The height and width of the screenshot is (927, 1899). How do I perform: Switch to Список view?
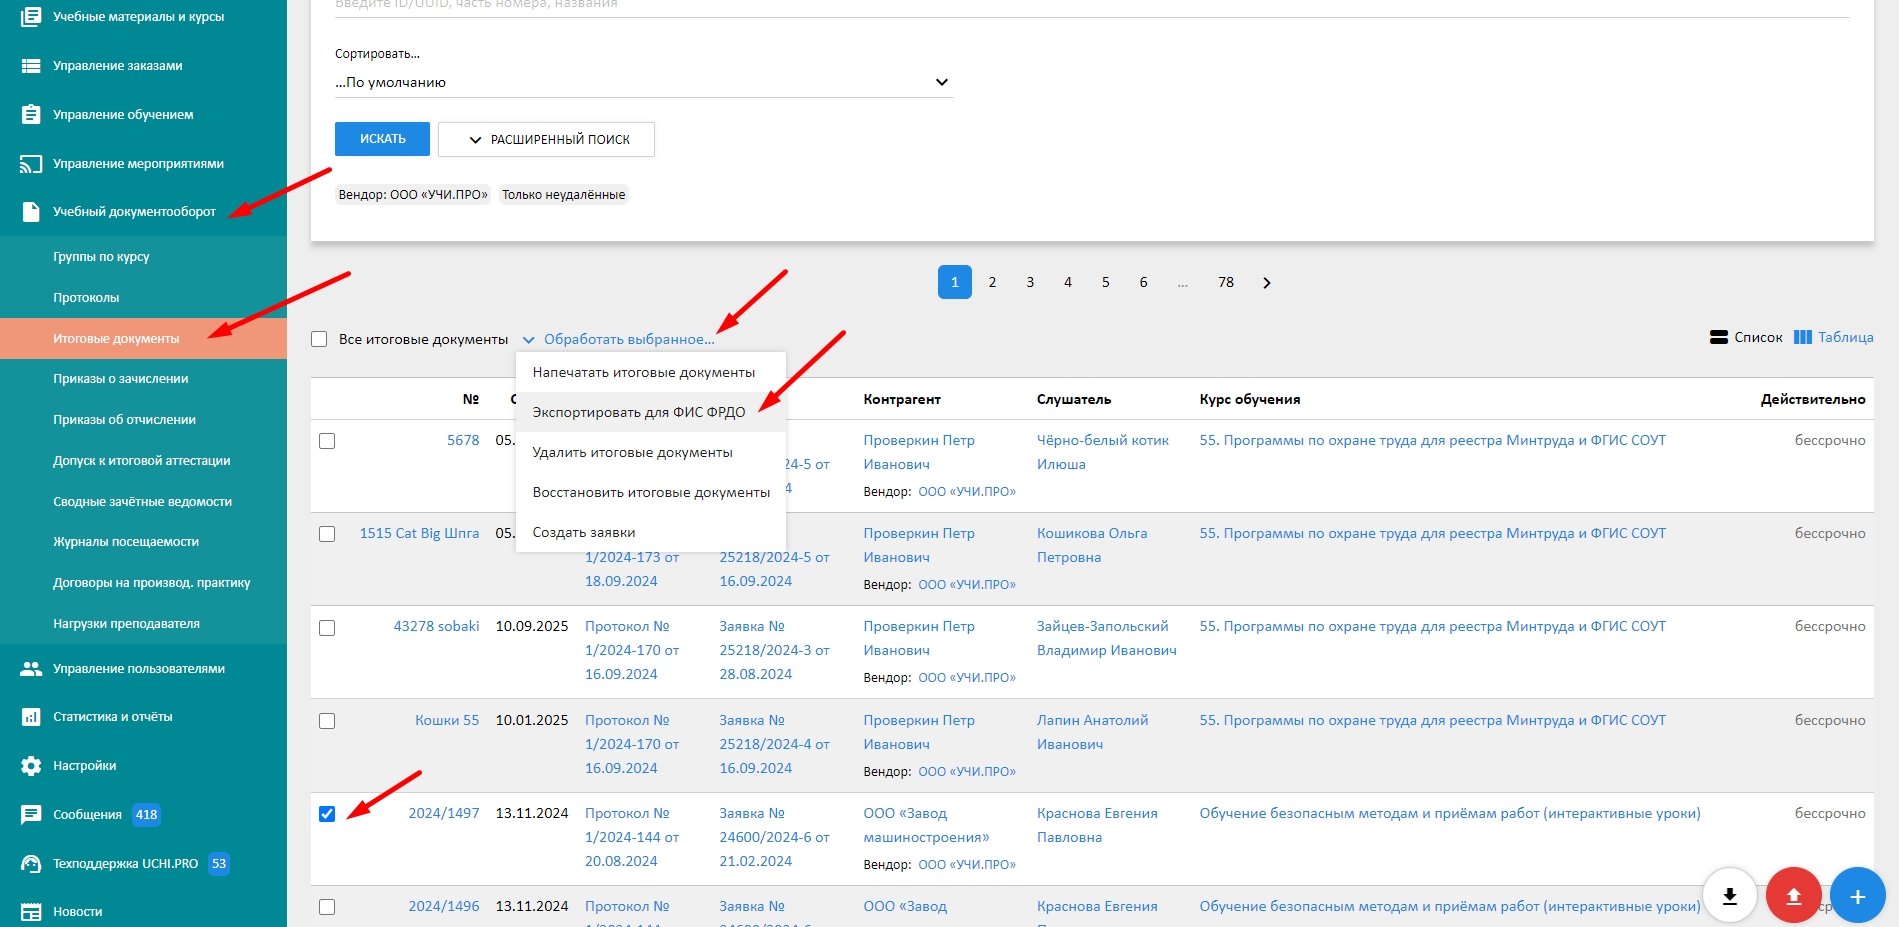coord(1746,337)
